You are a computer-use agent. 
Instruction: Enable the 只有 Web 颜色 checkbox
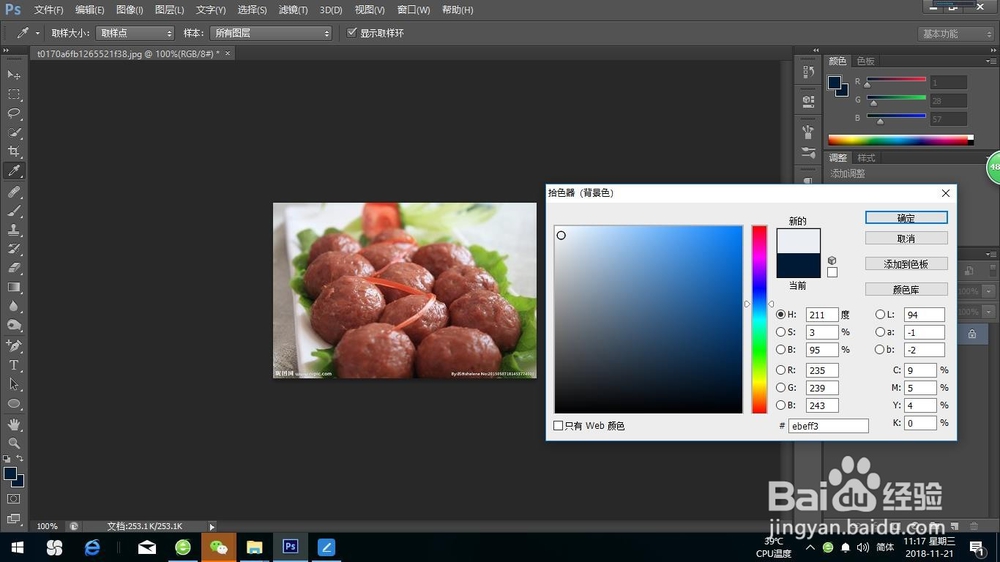[558, 425]
